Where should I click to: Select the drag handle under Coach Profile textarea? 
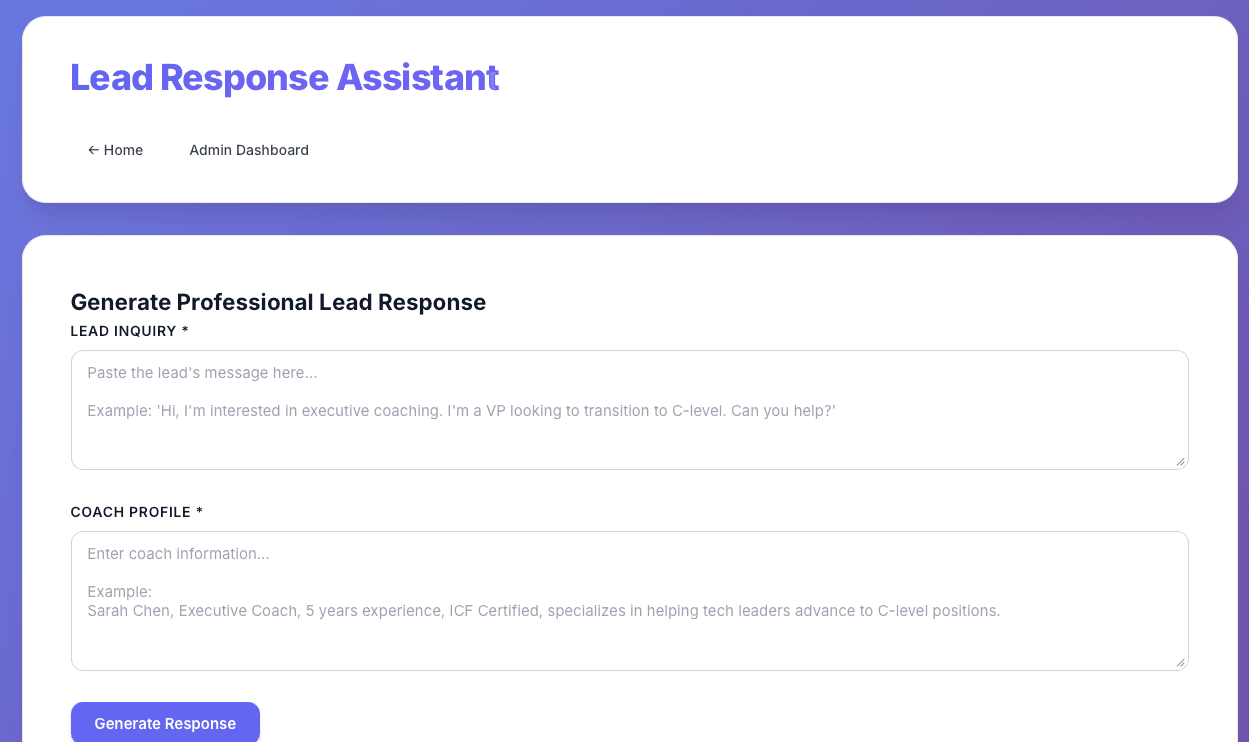coord(1181,662)
